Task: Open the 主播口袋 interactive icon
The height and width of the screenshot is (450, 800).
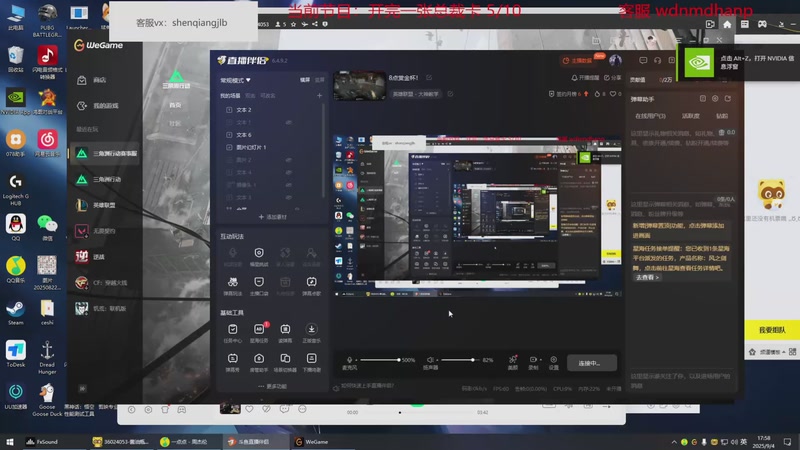Action: pos(259,282)
